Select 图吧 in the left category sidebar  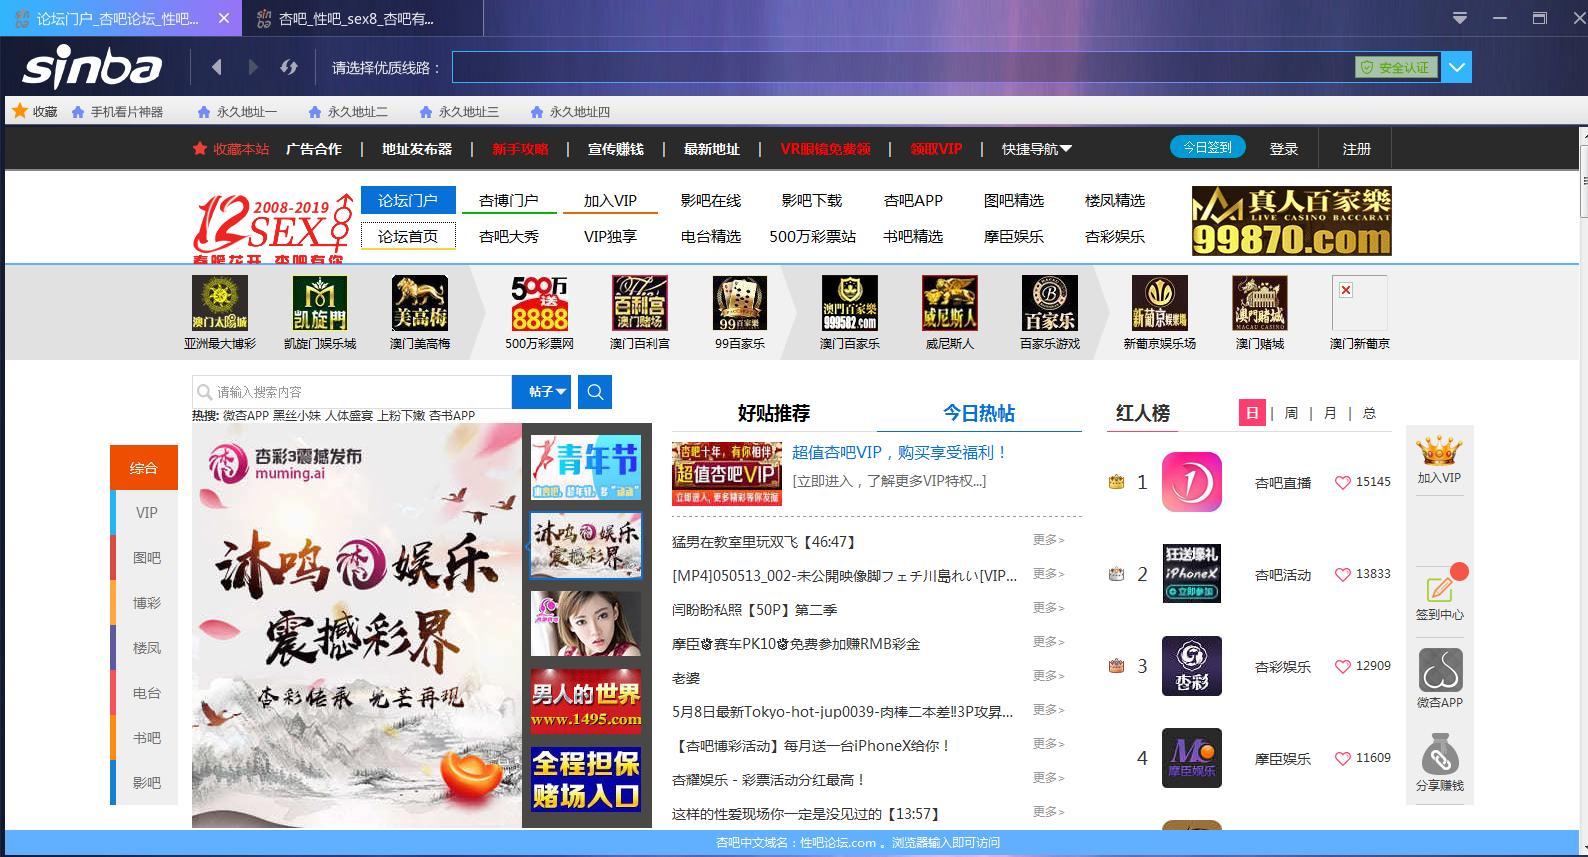[x=146, y=557]
